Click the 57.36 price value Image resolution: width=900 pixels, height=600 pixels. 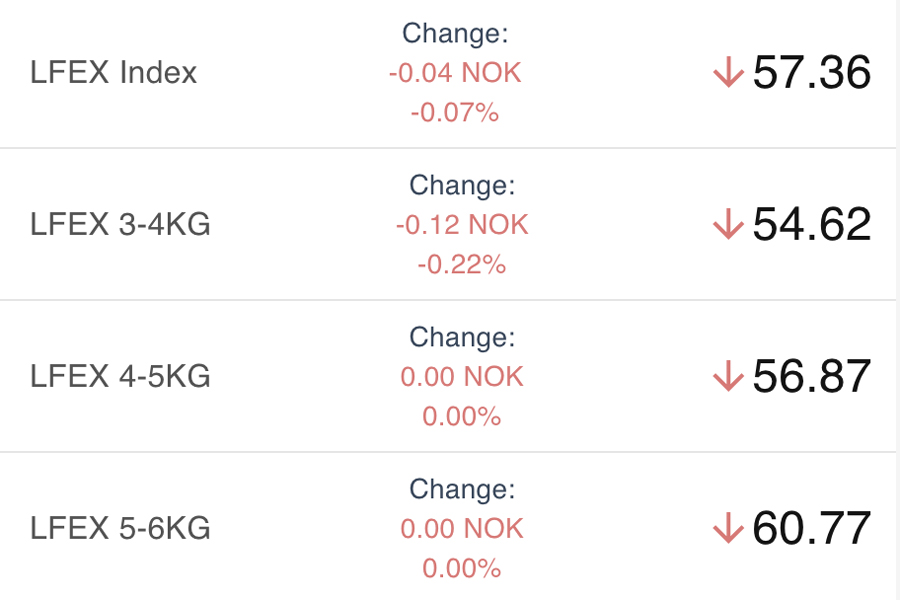coord(811,73)
